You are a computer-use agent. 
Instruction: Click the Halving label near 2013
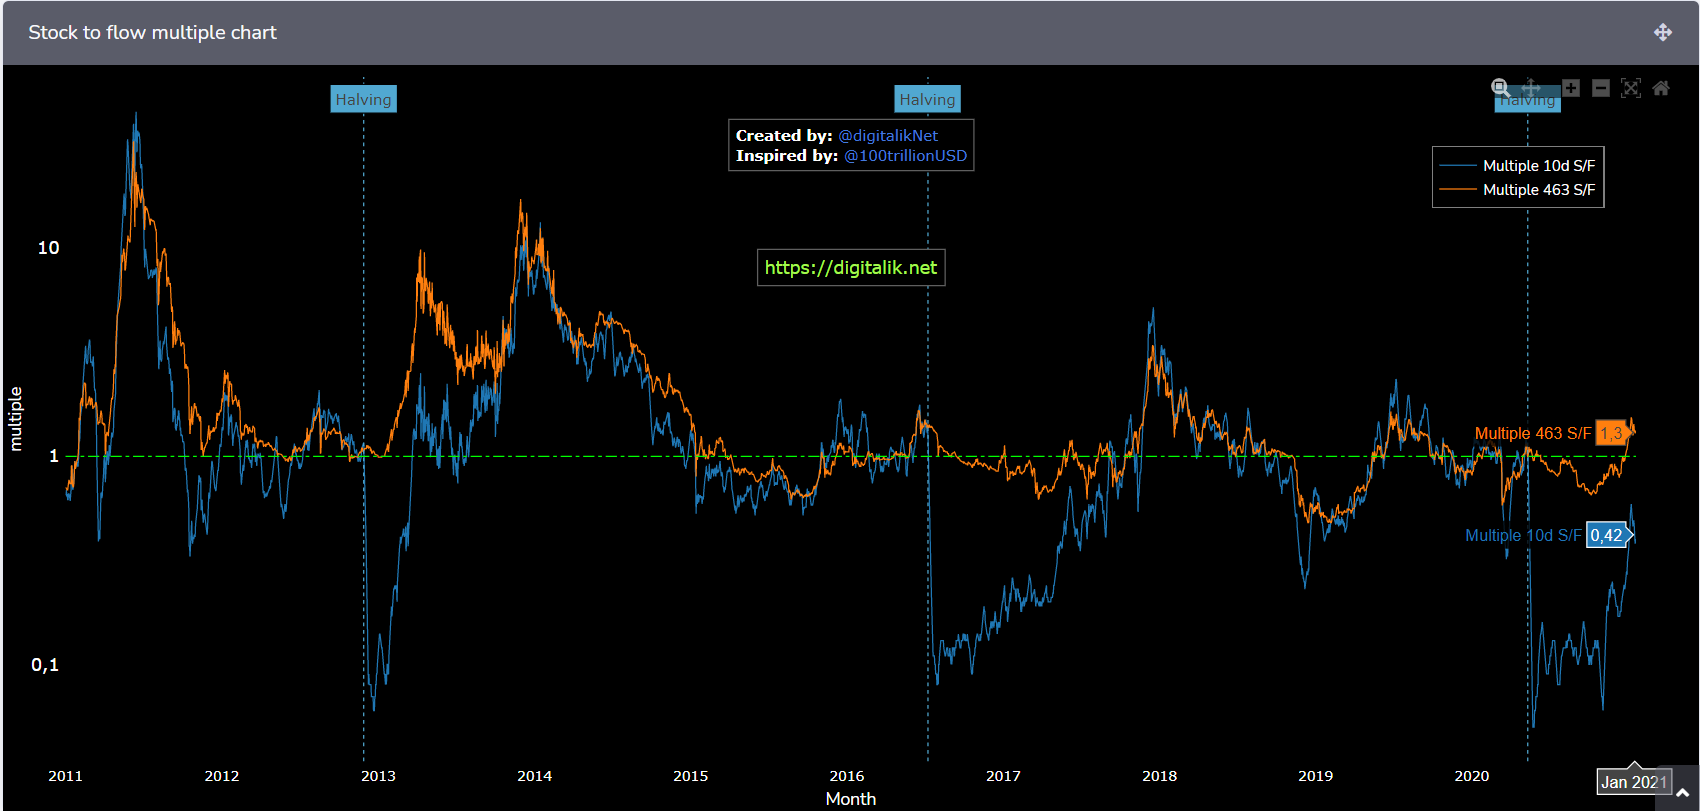pyautogui.click(x=364, y=99)
